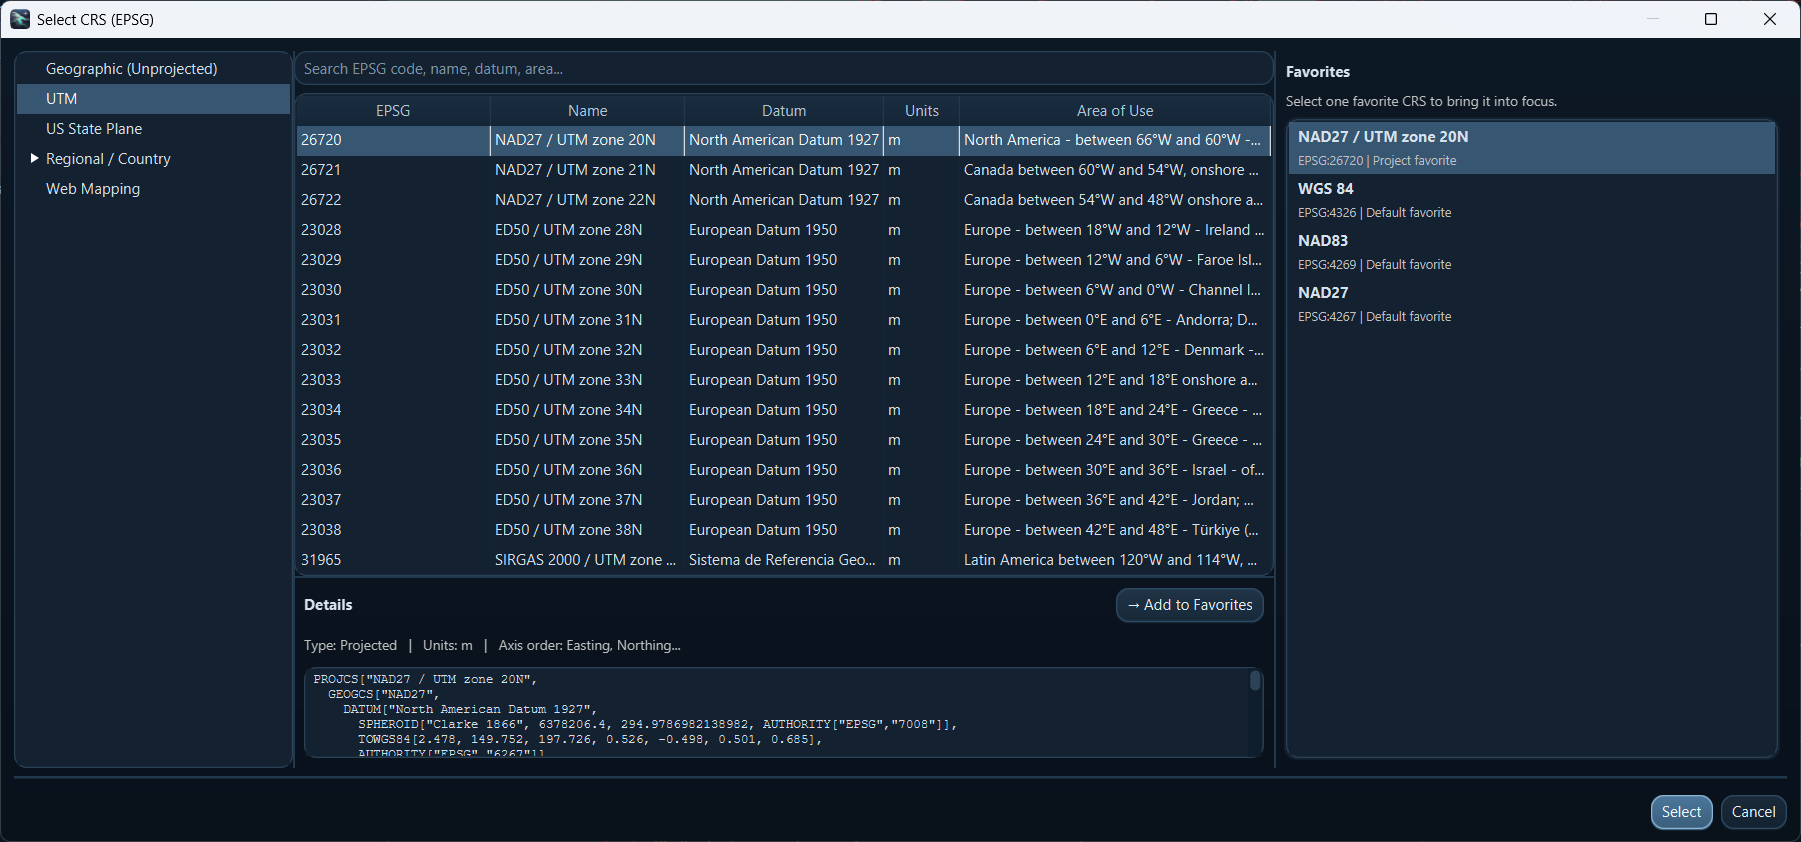Sort by Area of Use column header
The height and width of the screenshot is (842, 1801).
(1115, 111)
